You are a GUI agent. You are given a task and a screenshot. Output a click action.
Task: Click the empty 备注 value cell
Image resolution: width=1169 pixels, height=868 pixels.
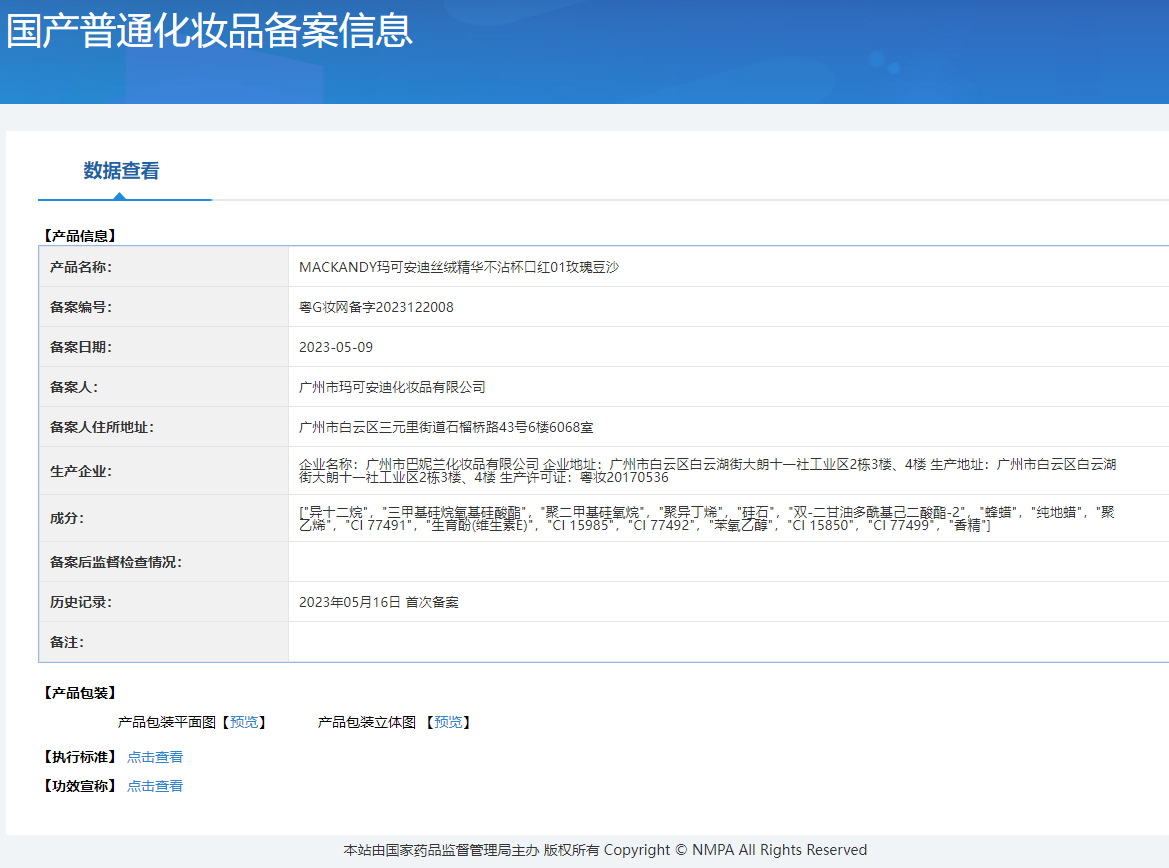[x=728, y=642]
